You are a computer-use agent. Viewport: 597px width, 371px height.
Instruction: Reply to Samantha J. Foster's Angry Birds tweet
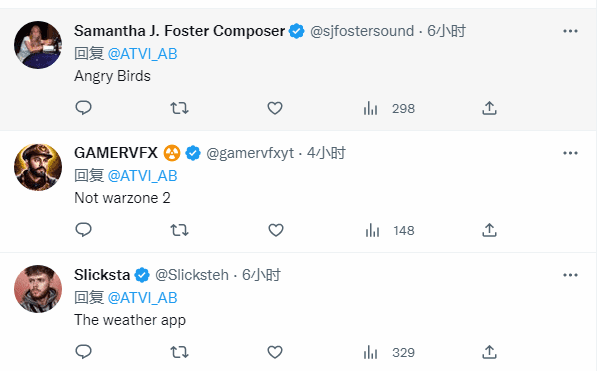click(83, 108)
